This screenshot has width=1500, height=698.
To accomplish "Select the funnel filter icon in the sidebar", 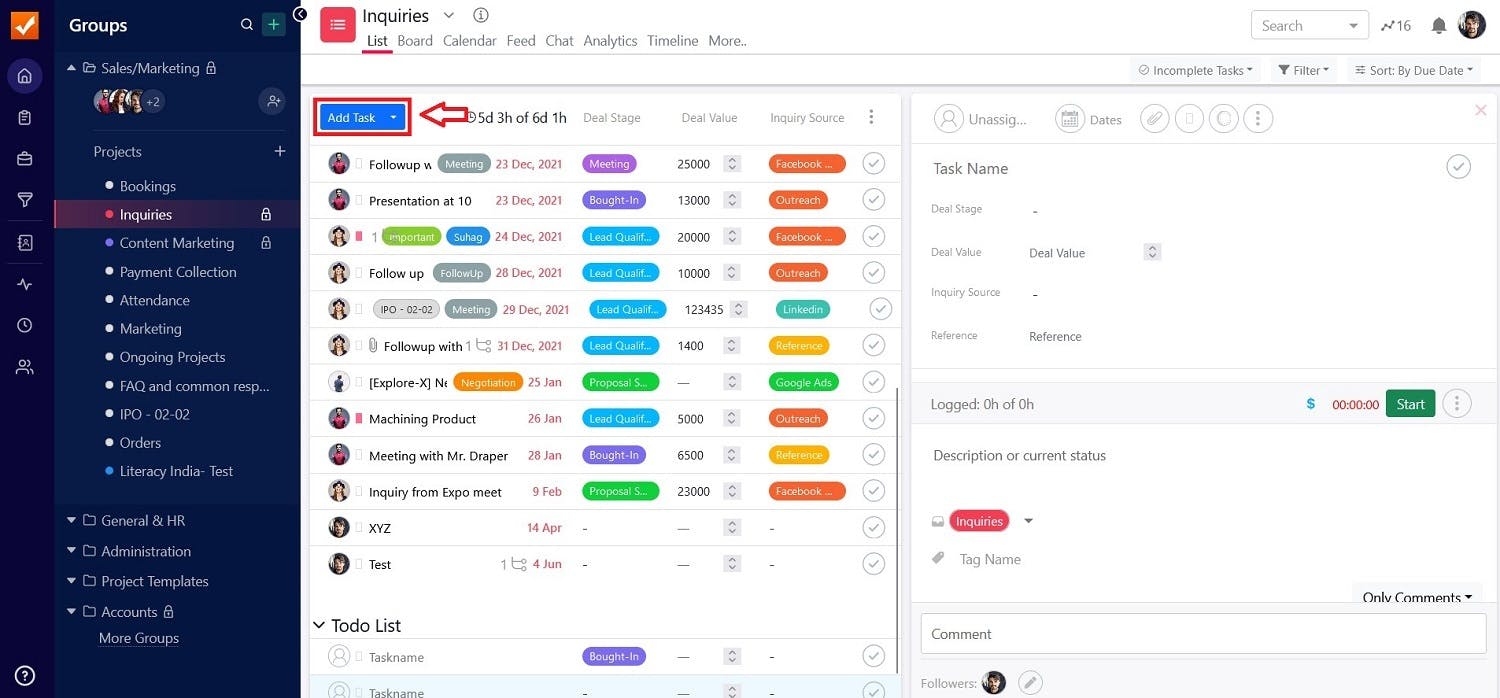I will click(x=25, y=199).
